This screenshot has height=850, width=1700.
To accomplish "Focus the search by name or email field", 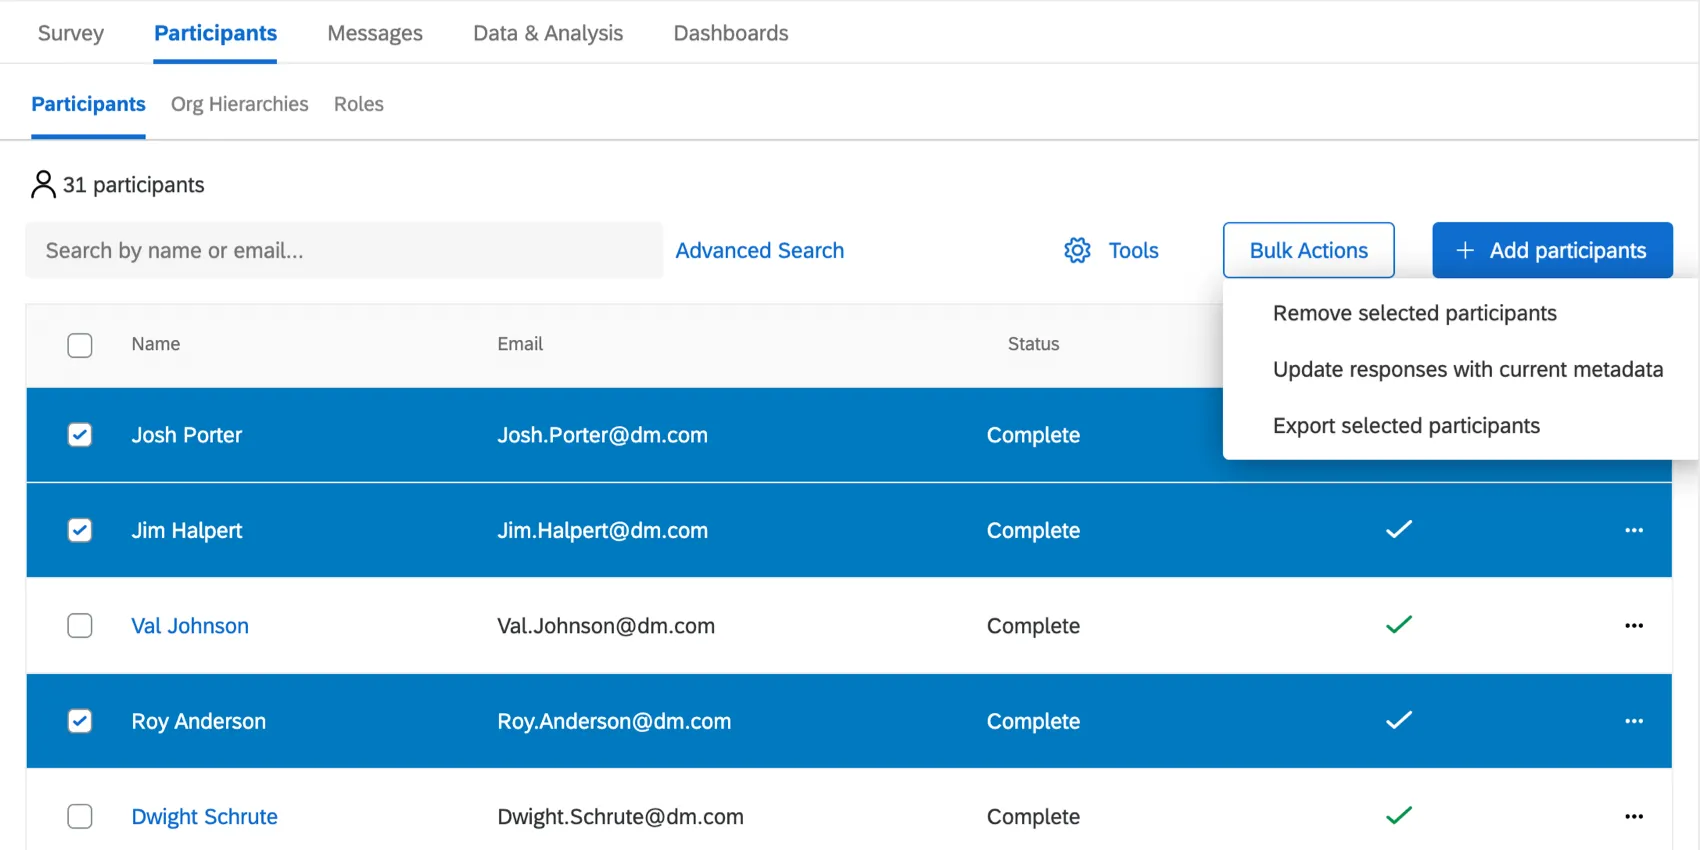I will point(343,250).
